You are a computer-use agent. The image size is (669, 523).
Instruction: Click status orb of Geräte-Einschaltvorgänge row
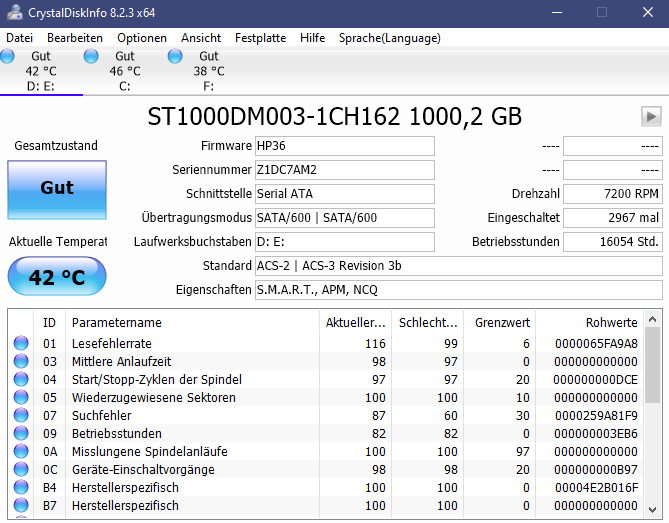pos(21,469)
